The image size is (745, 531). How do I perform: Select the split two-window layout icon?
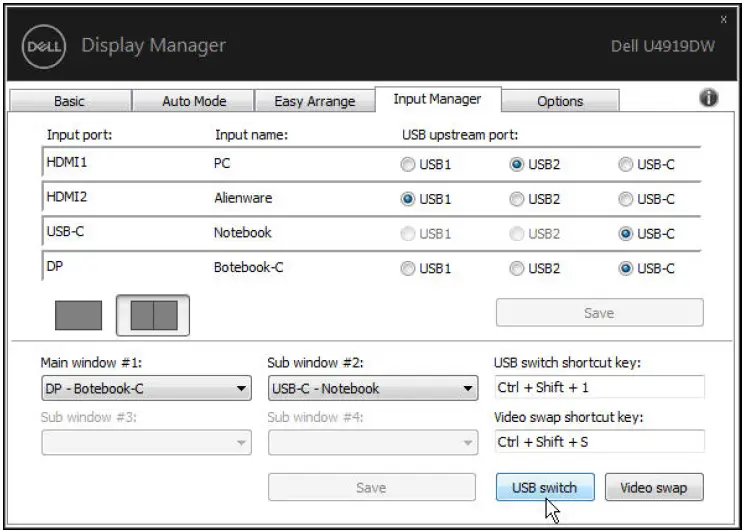coord(153,315)
